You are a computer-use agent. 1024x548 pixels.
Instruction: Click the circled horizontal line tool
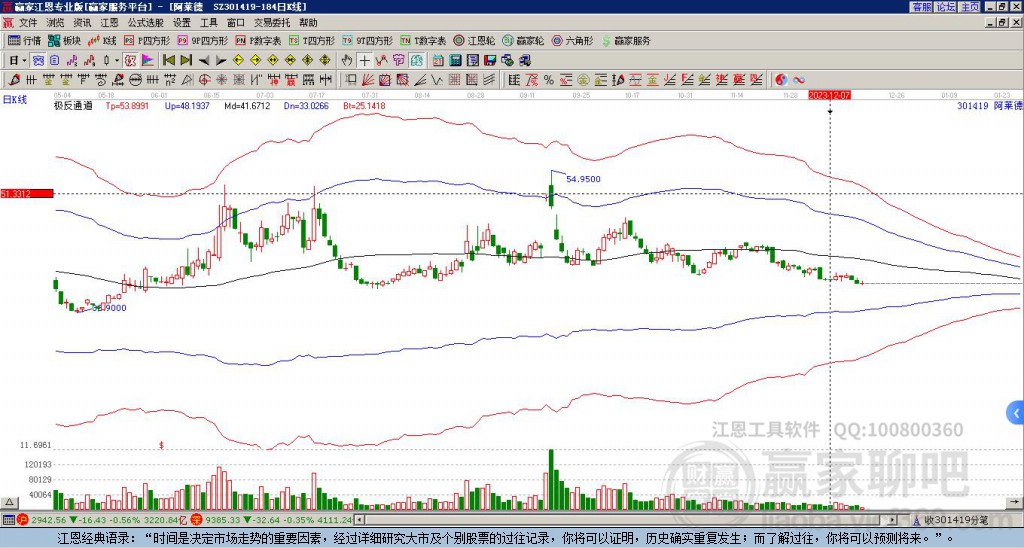[x=135, y=80]
